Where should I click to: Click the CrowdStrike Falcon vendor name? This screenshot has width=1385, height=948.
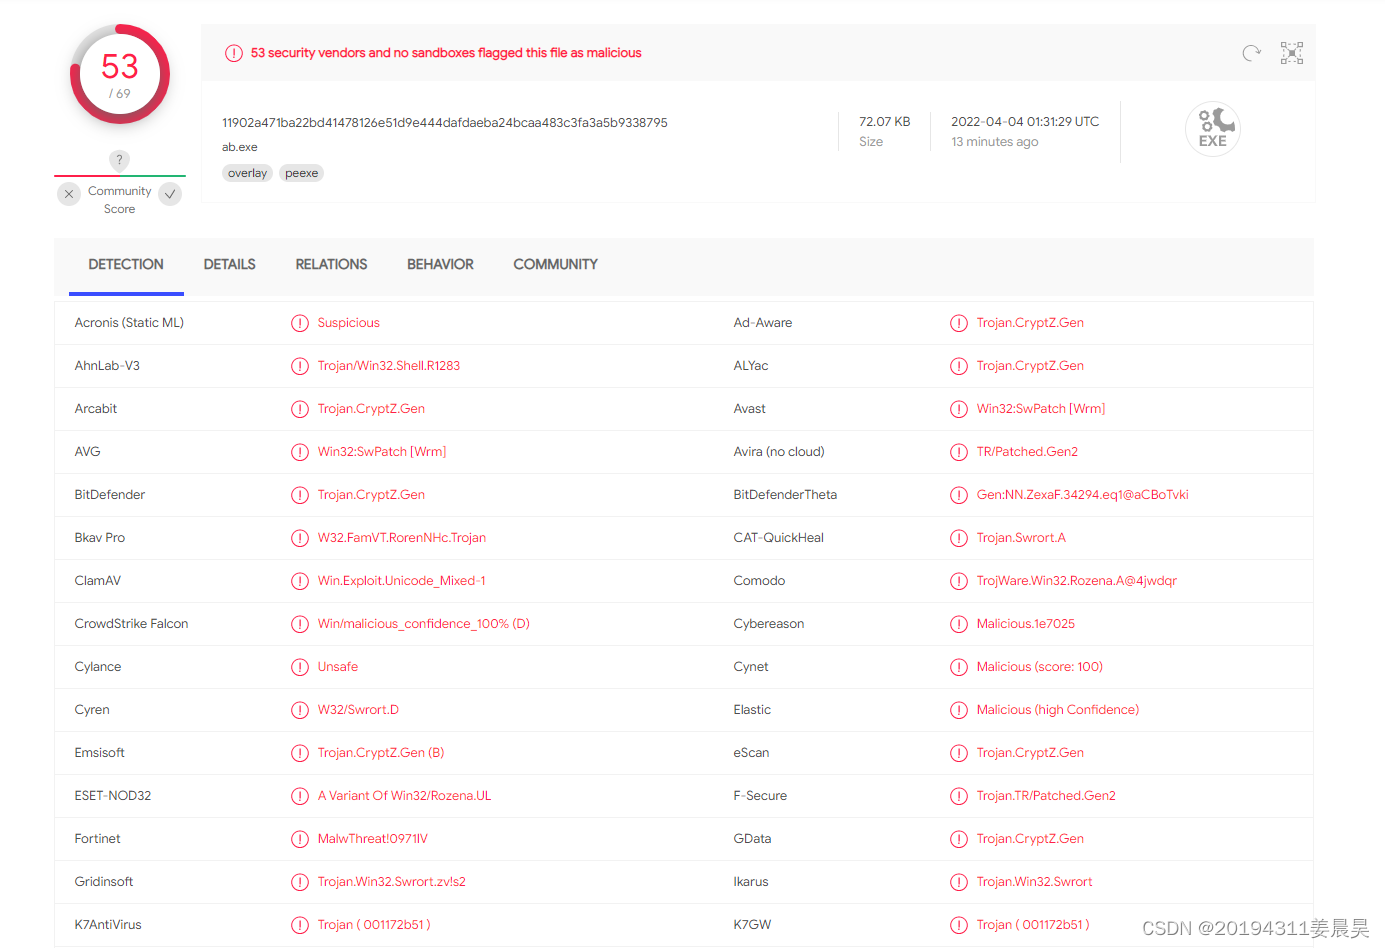(x=131, y=624)
